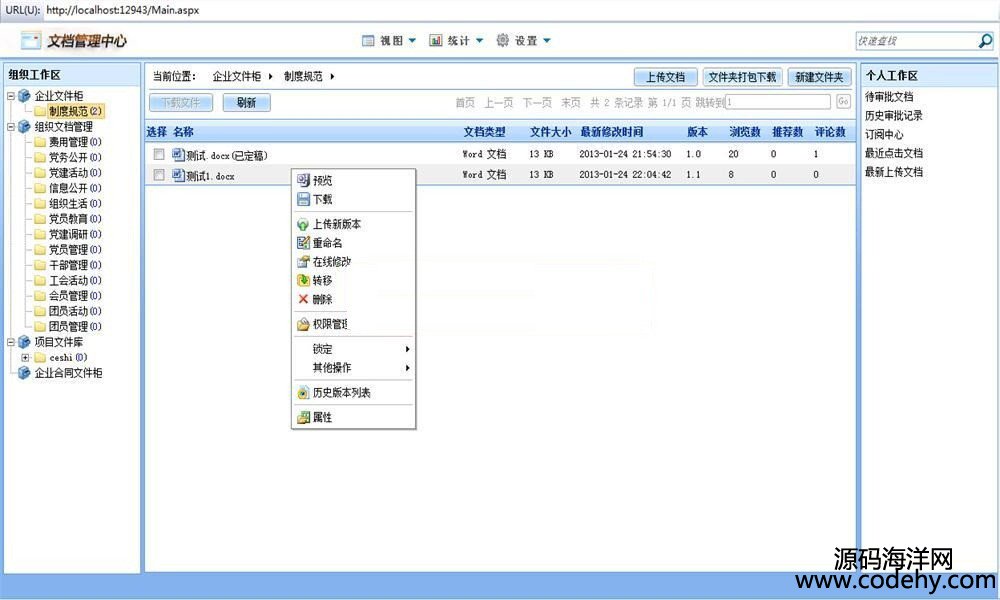The height and width of the screenshot is (600, 1000).
Task: Click the 项目文件库 cube icon
Action: [24, 342]
